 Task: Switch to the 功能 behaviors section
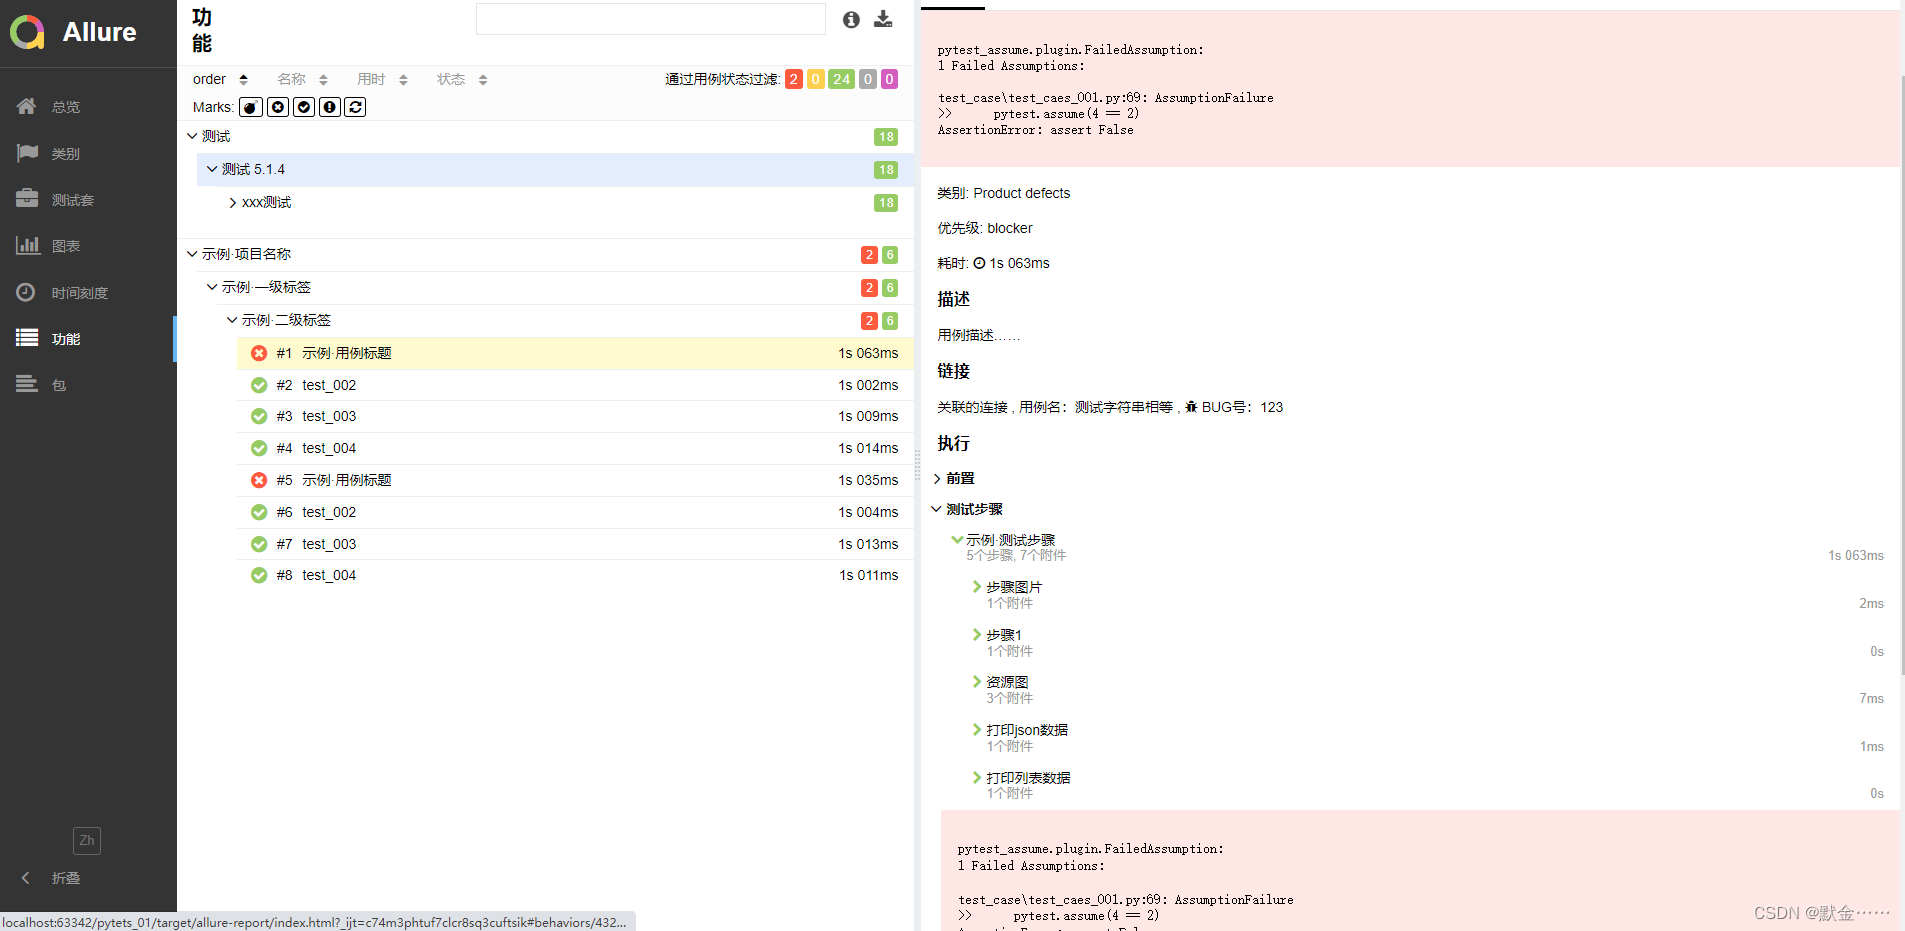point(66,338)
